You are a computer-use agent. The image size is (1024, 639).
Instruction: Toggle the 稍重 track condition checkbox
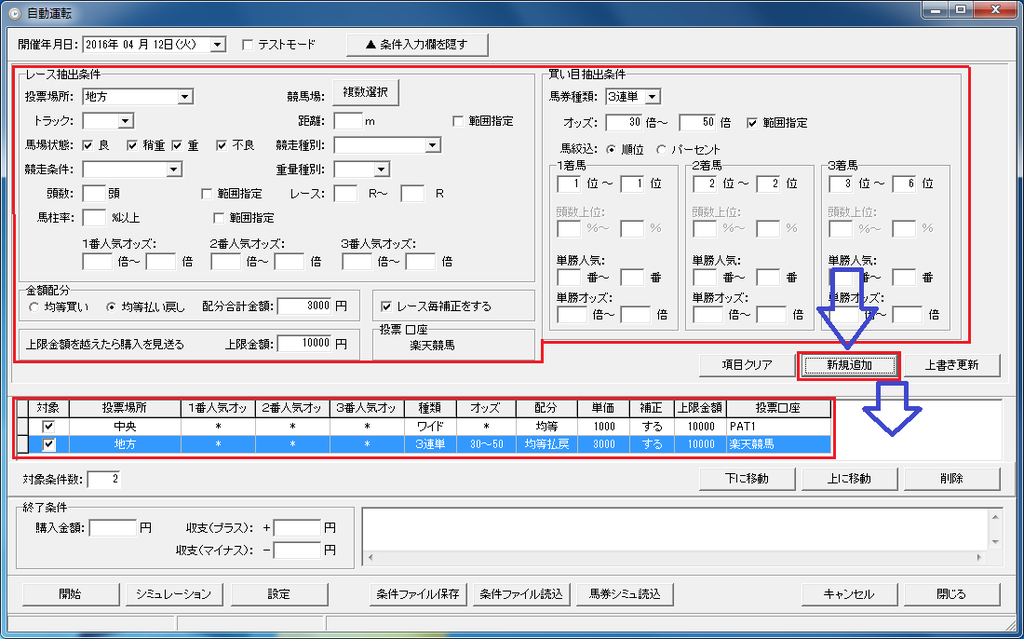point(133,145)
